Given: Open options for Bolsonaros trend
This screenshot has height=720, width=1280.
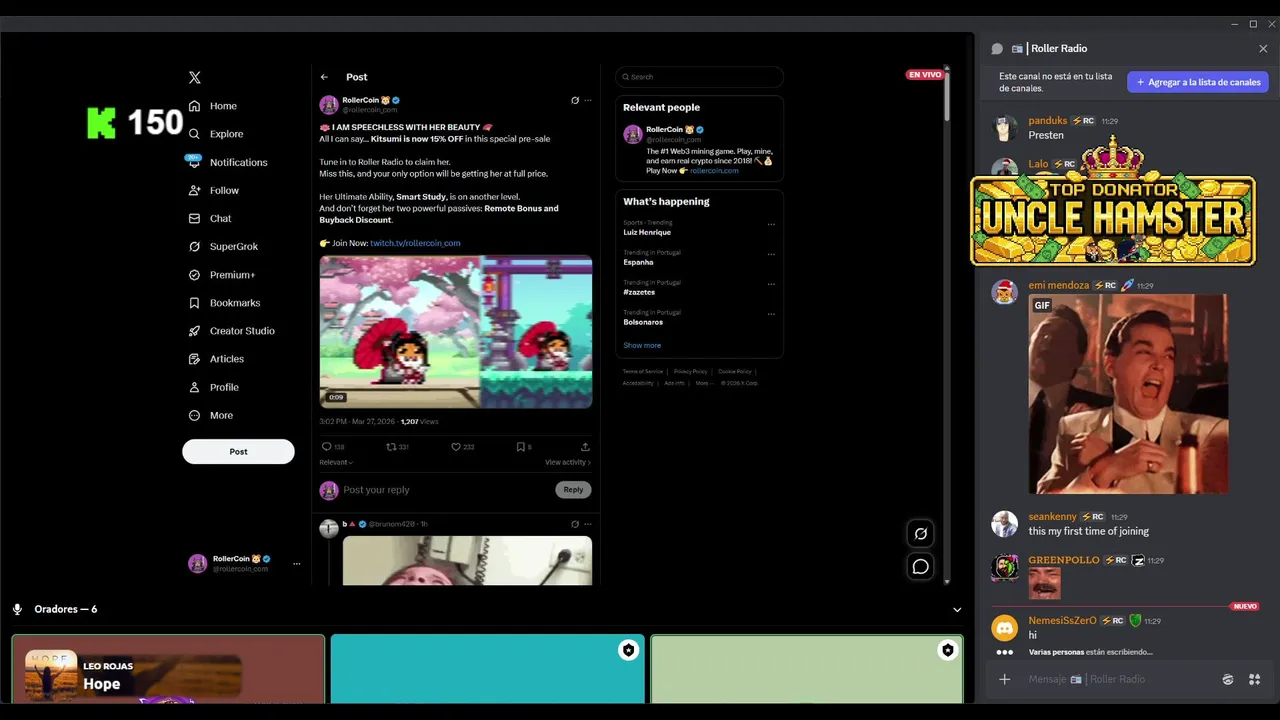Looking at the screenshot, I should [x=771, y=314].
